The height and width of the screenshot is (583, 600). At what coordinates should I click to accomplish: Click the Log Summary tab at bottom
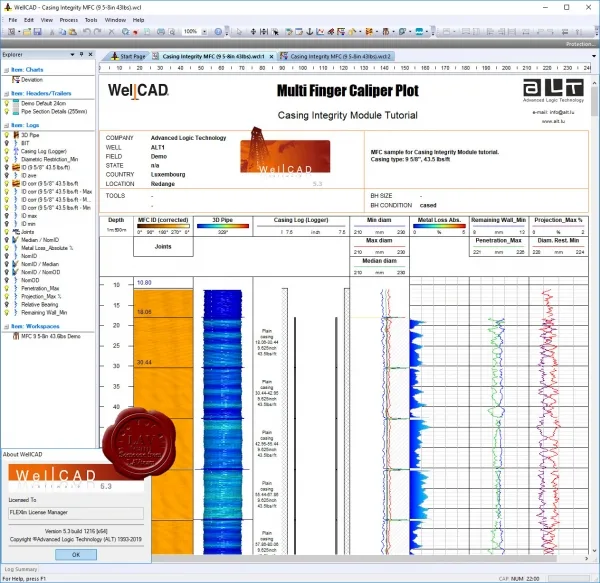click(x=21, y=569)
